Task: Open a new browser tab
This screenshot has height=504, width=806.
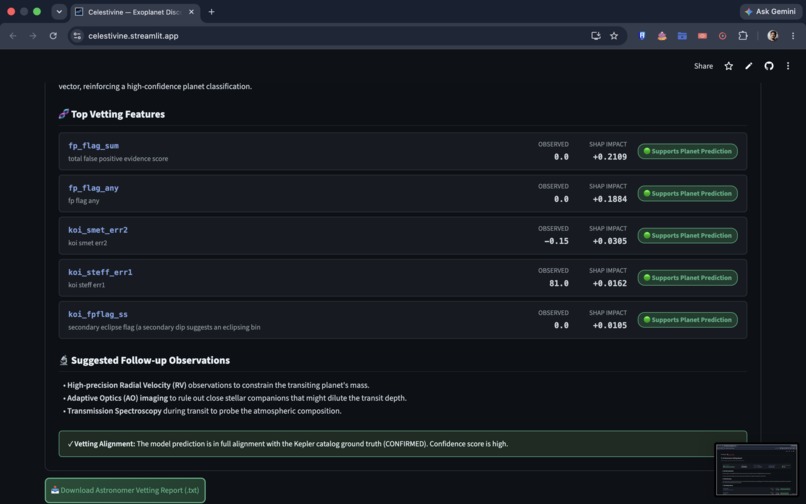Action: (x=211, y=11)
